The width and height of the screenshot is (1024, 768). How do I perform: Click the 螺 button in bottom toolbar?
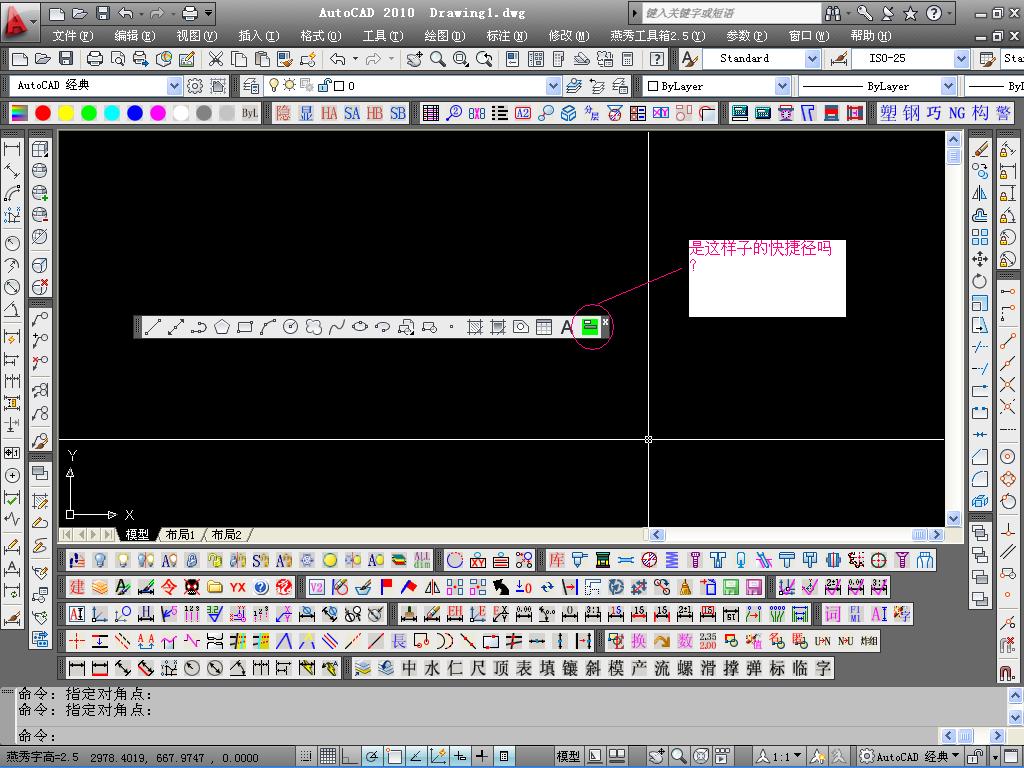pyautogui.click(x=685, y=668)
